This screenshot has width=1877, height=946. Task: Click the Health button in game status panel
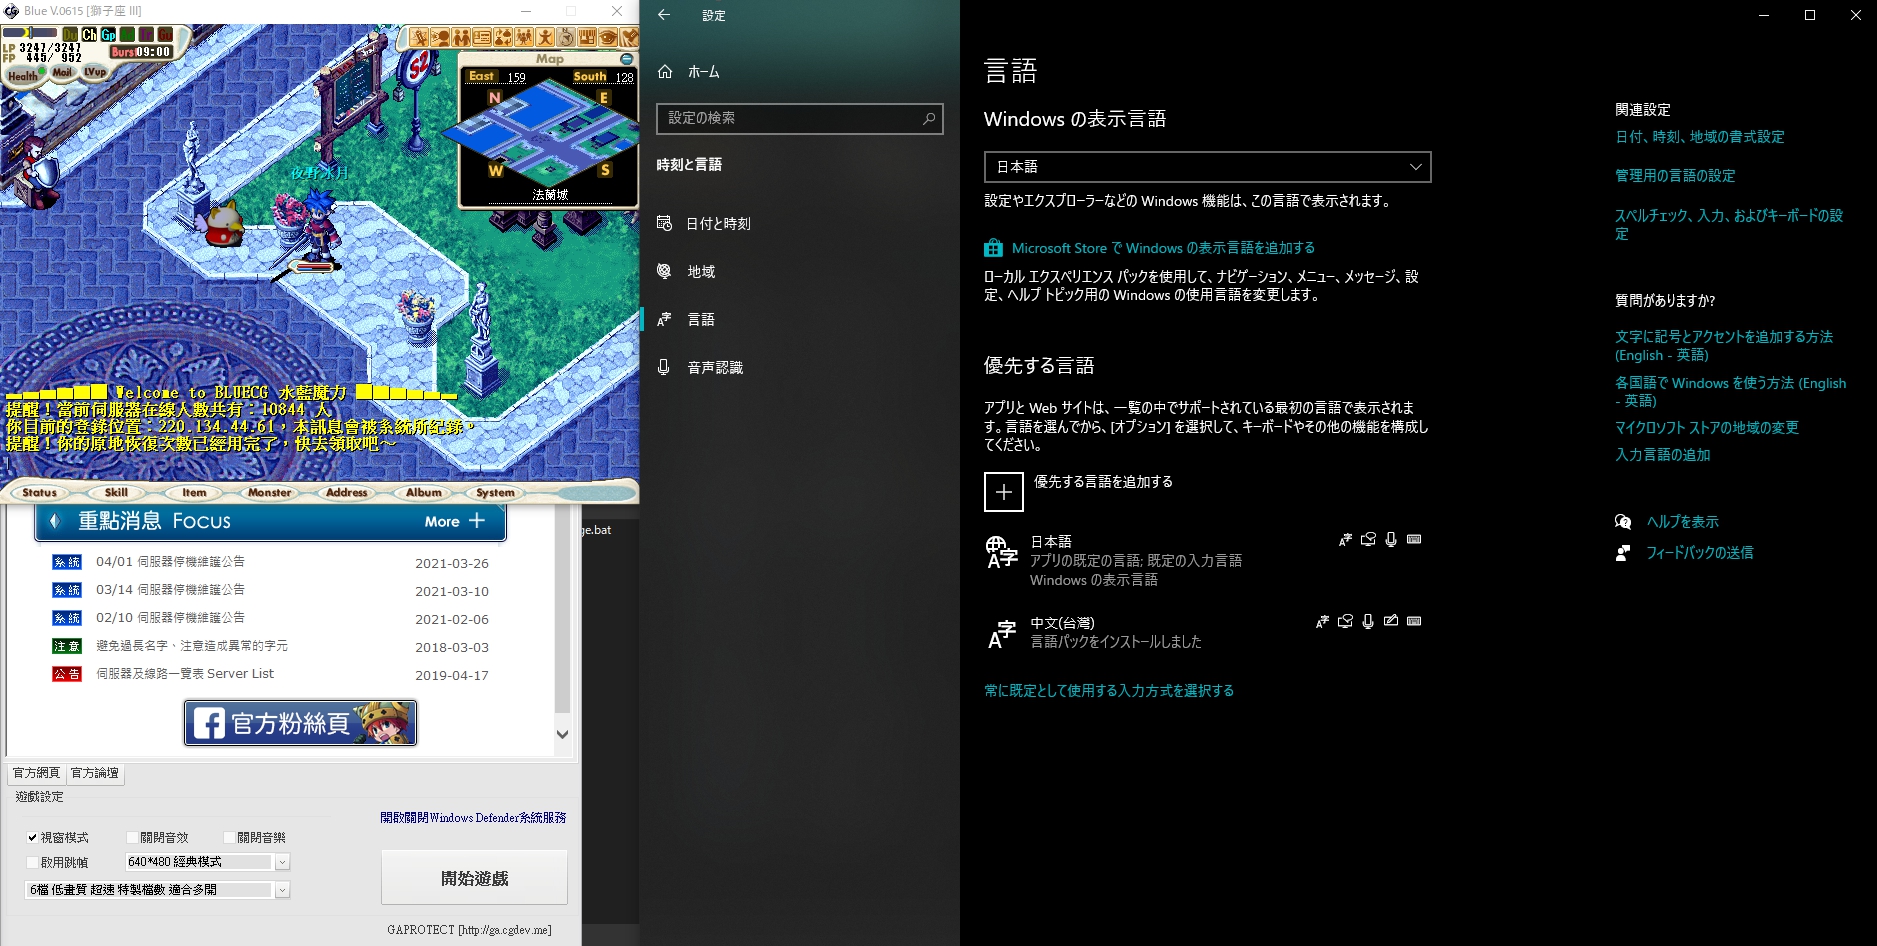click(x=25, y=75)
